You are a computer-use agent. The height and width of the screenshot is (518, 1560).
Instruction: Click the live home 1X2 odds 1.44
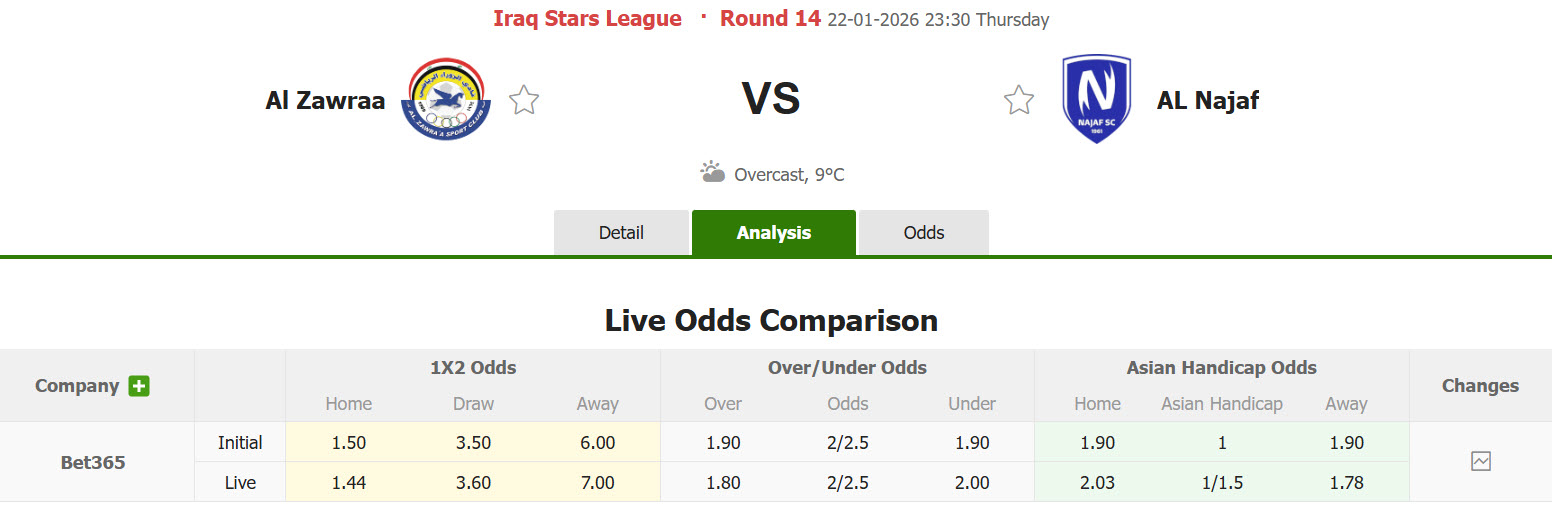(x=348, y=483)
